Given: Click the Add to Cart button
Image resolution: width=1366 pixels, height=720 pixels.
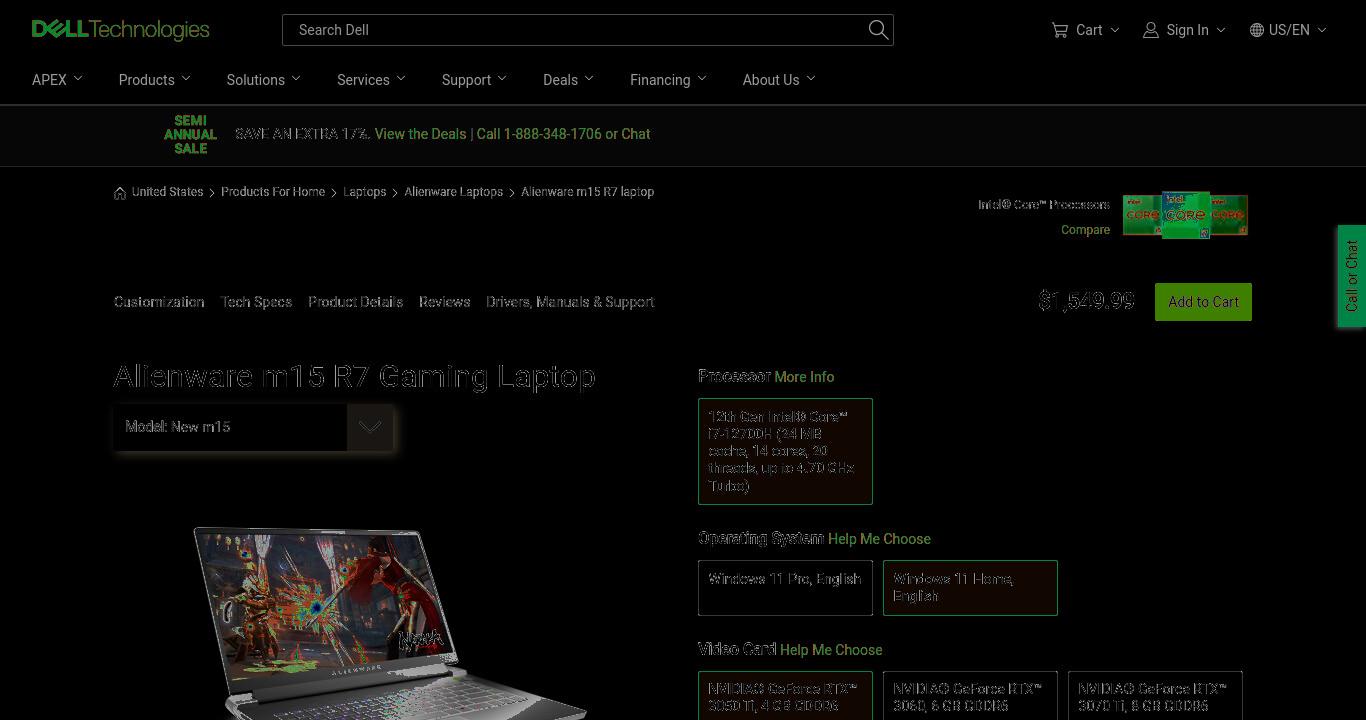Looking at the screenshot, I should (x=1203, y=302).
